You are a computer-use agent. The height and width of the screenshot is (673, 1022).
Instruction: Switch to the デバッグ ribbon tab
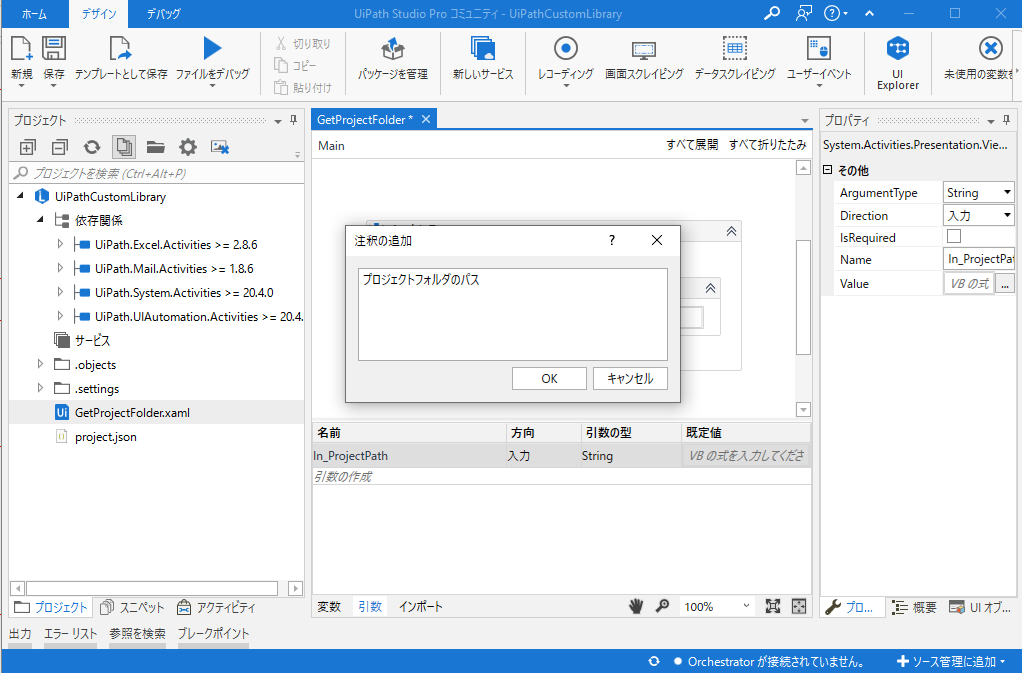[x=163, y=14]
